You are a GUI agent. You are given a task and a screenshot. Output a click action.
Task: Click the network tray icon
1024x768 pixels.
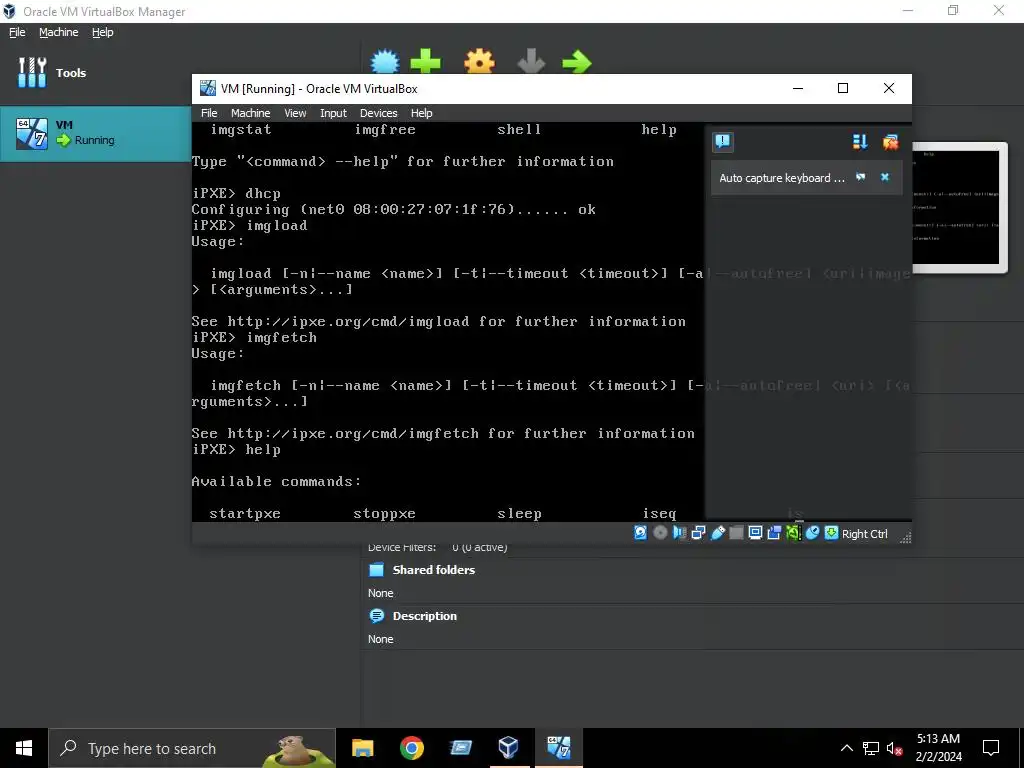pyautogui.click(x=871, y=748)
